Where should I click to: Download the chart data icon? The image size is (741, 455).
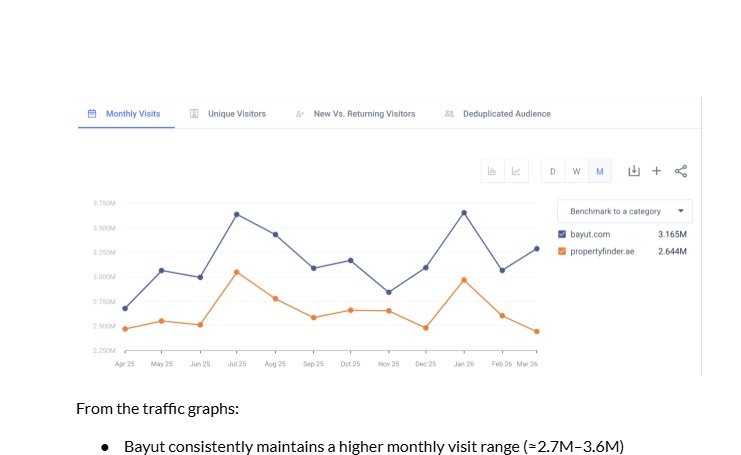[634, 171]
